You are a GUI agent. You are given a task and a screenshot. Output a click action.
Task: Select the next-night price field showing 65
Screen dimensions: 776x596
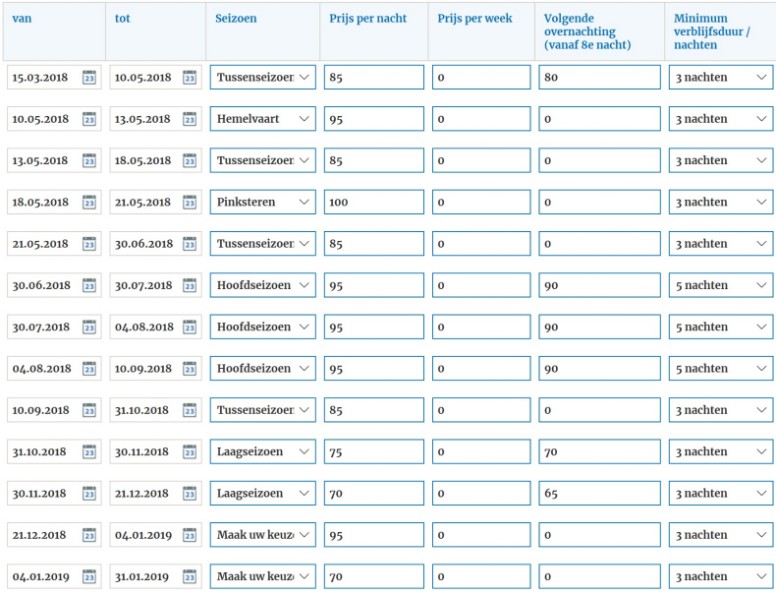pos(598,494)
